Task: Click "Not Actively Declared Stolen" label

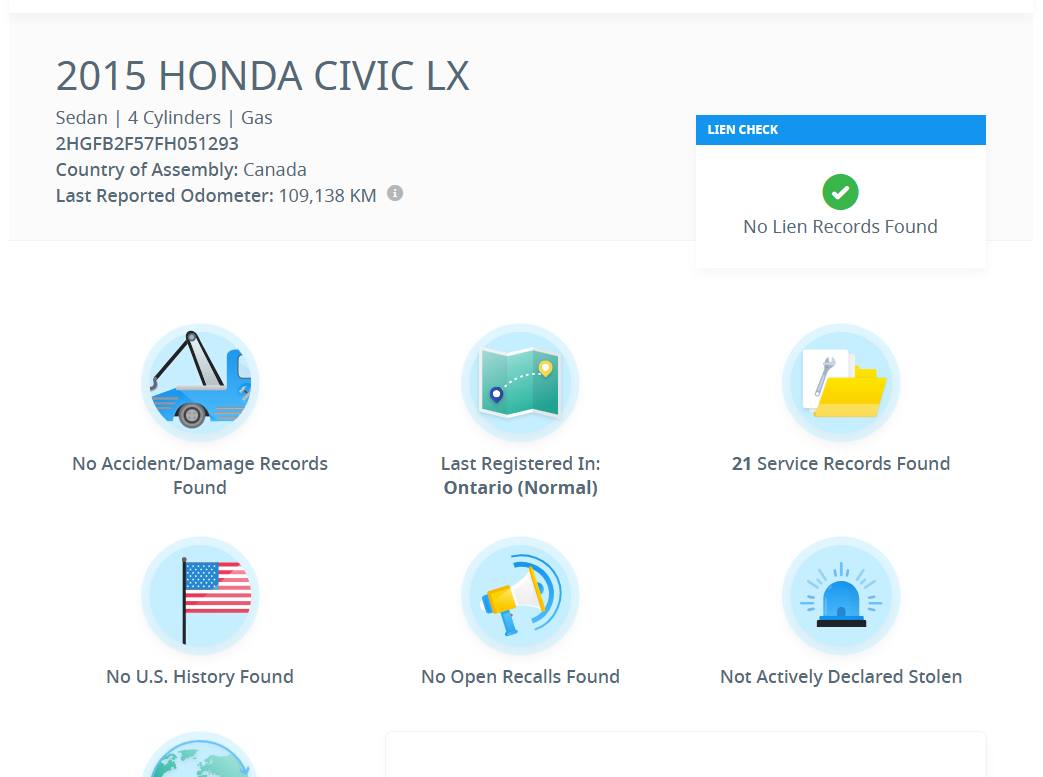Action: point(841,677)
